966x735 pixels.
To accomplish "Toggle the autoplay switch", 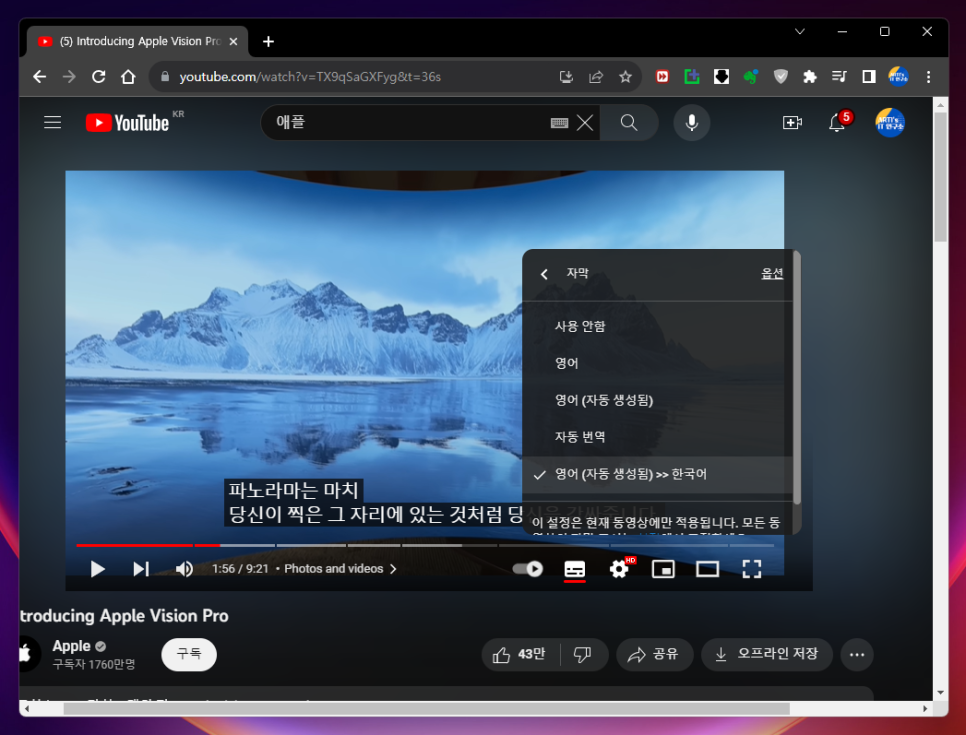I will point(528,569).
